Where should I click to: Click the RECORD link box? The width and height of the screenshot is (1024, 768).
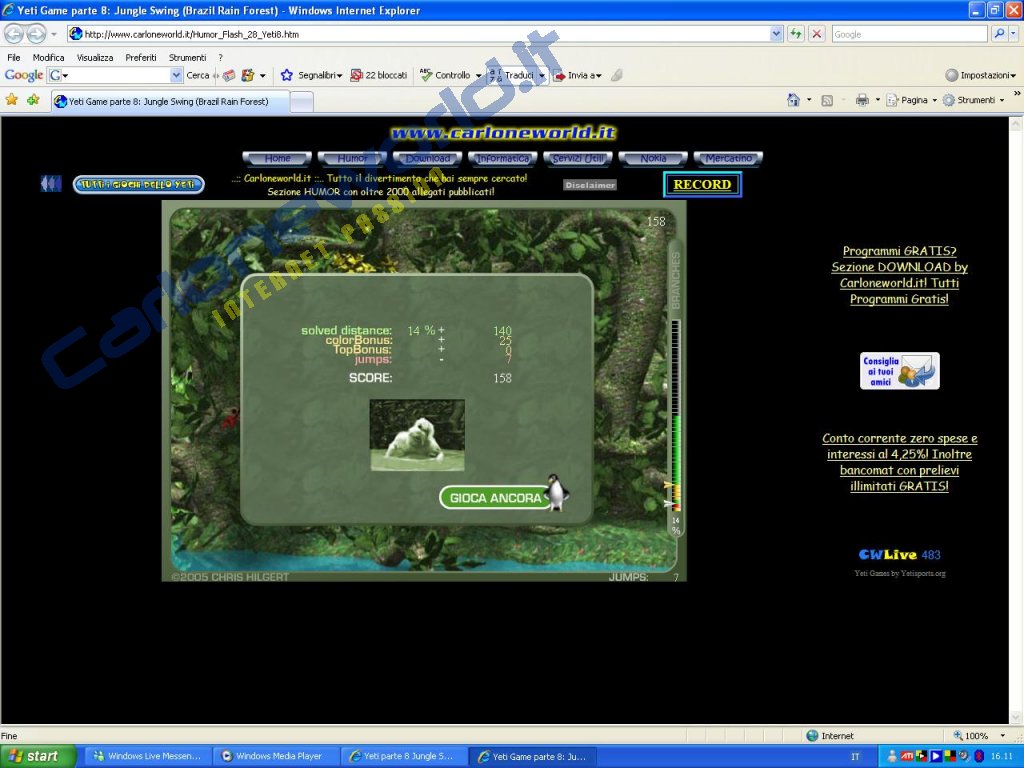[x=702, y=184]
